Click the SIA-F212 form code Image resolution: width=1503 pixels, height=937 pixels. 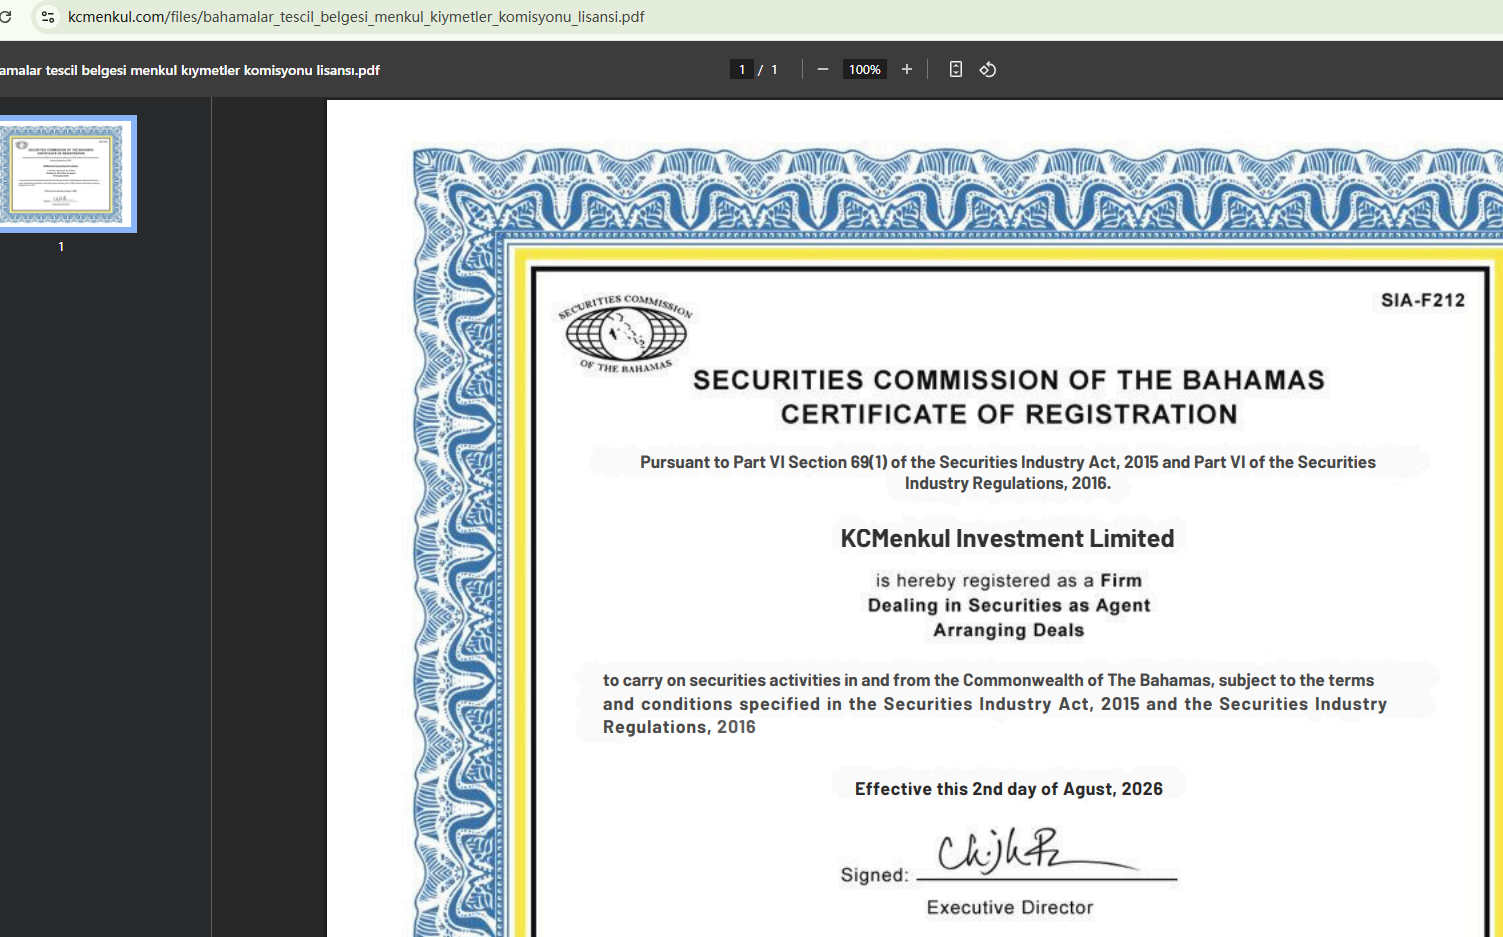click(1422, 300)
